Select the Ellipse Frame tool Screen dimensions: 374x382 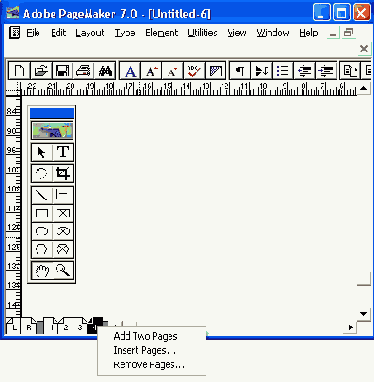(63, 231)
